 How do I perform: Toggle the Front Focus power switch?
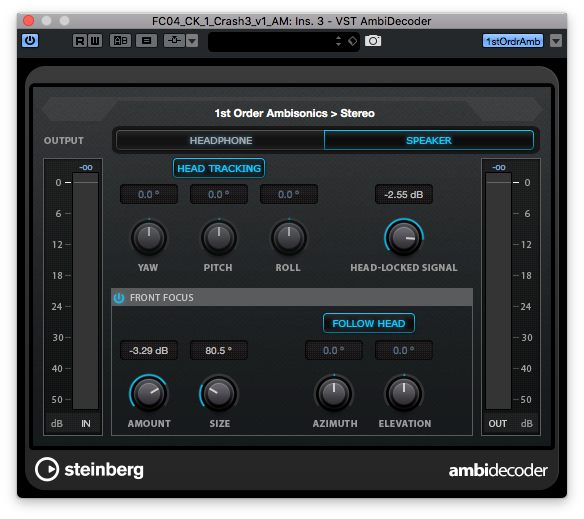tap(119, 298)
